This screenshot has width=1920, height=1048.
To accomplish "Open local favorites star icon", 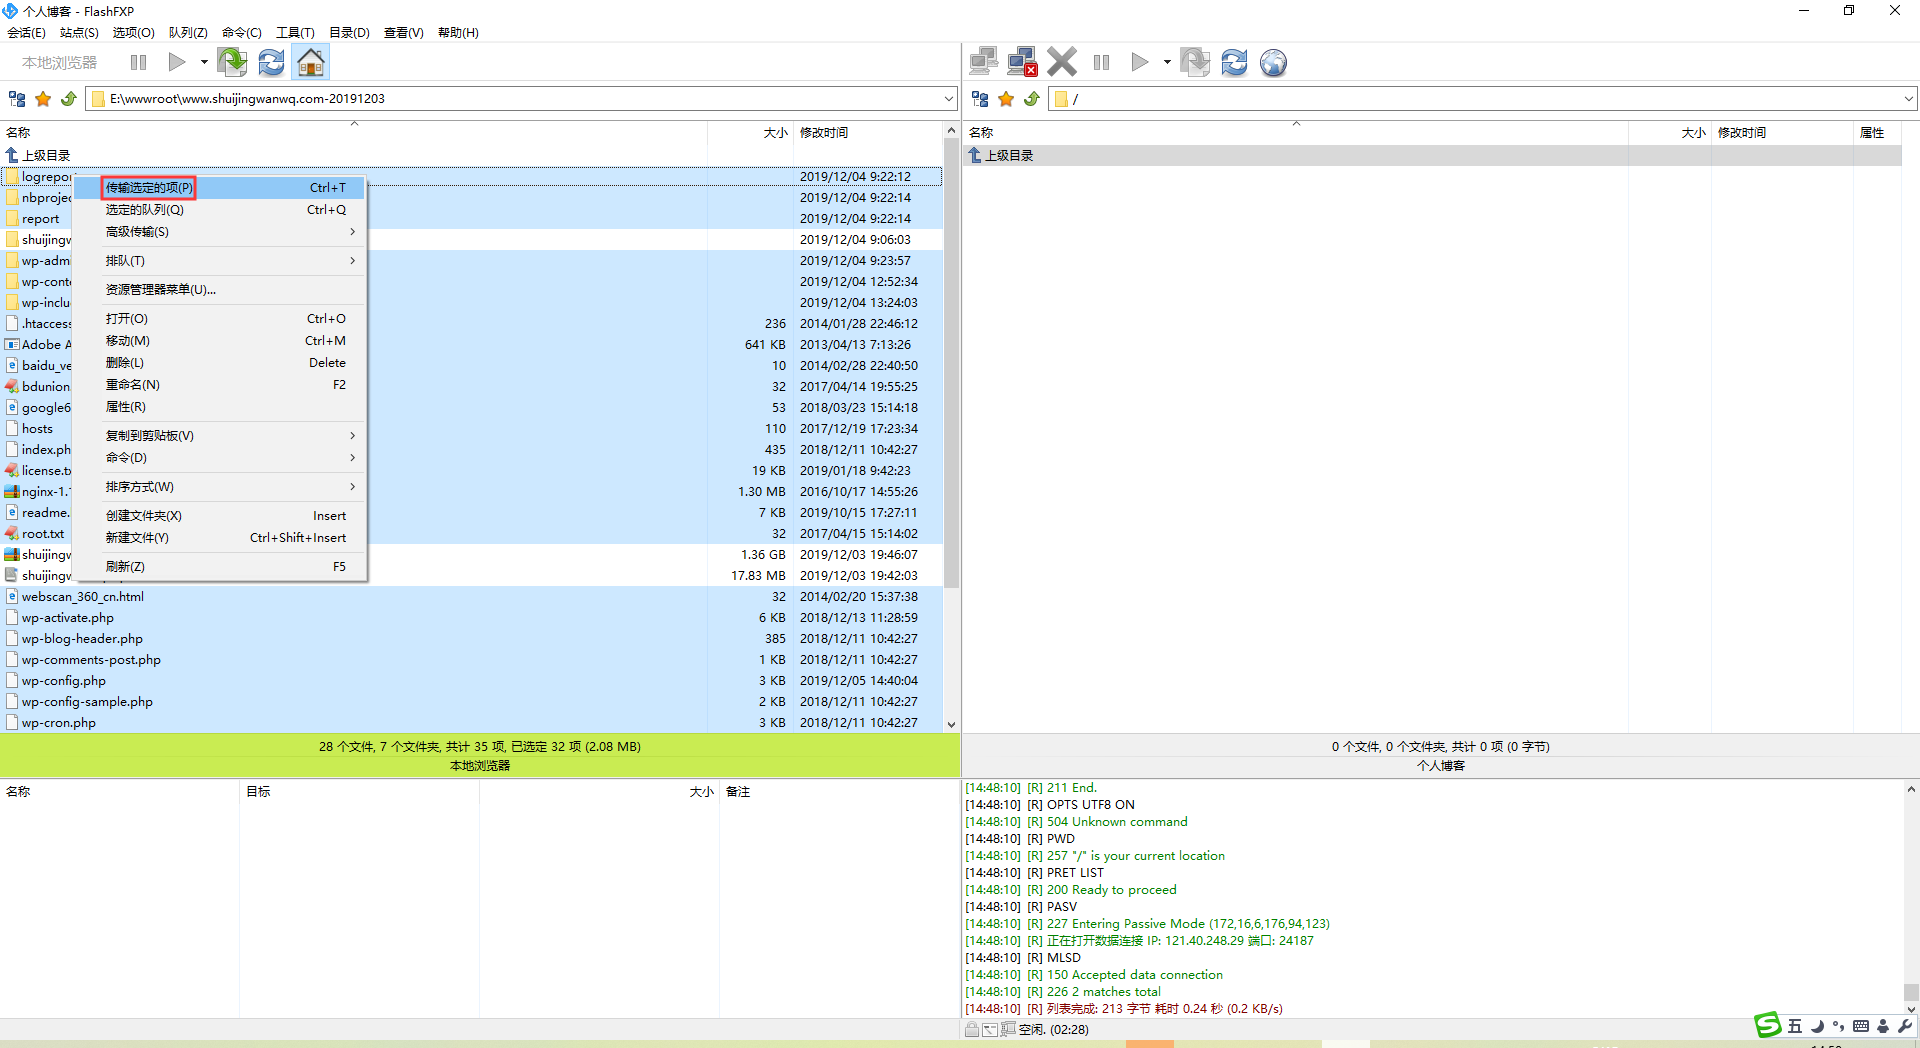I will (x=43, y=99).
